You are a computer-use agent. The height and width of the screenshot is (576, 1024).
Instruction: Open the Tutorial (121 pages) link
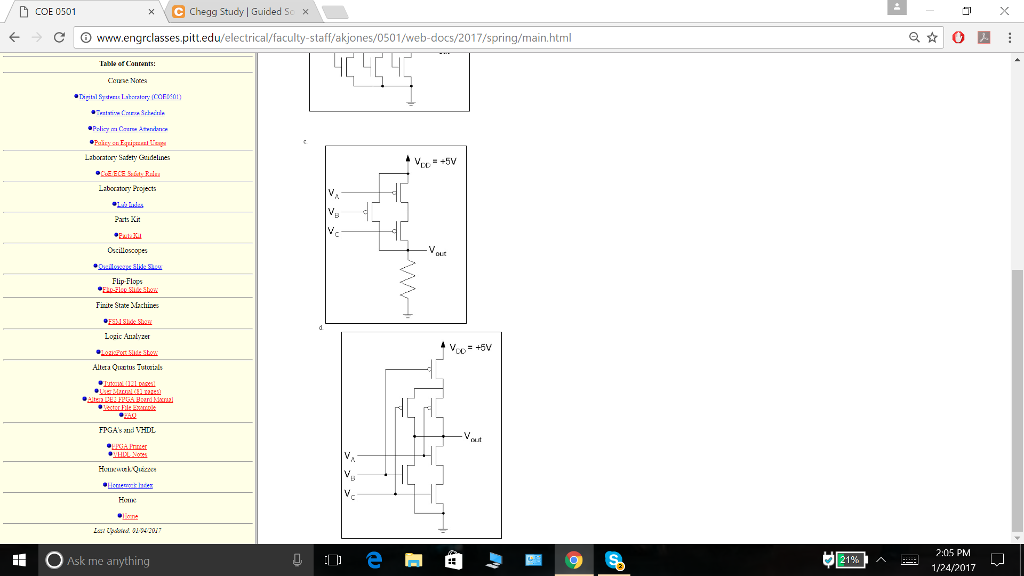129,383
